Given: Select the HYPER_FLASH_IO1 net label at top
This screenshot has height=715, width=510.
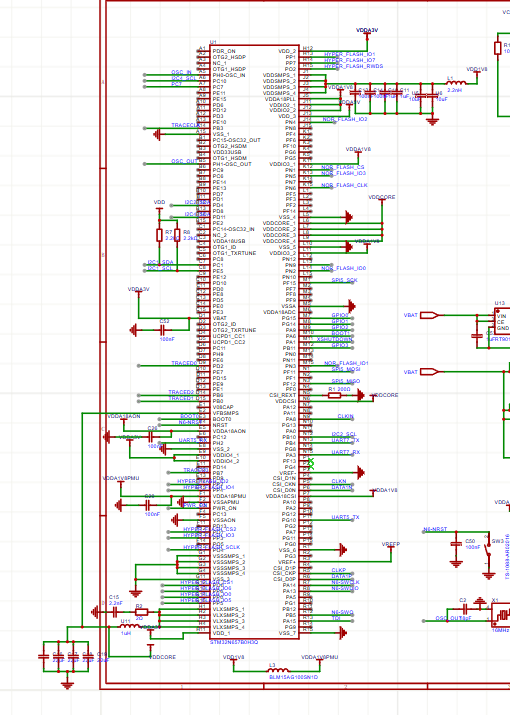Looking at the screenshot, I should pyautogui.click(x=350, y=54).
